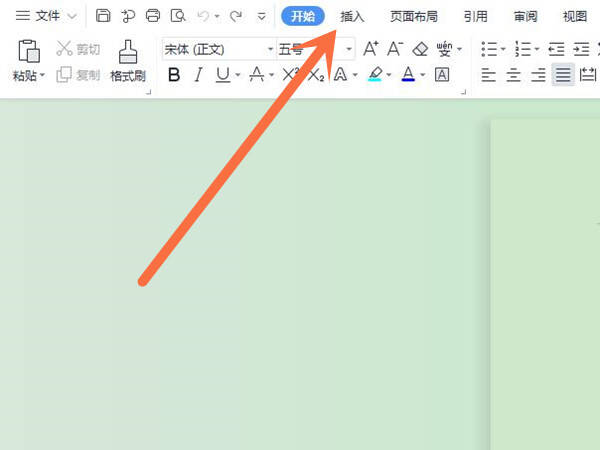This screenshot has width=600, height=450.
Task: Toggle strikethrough formatting
Action: (257, 75)
